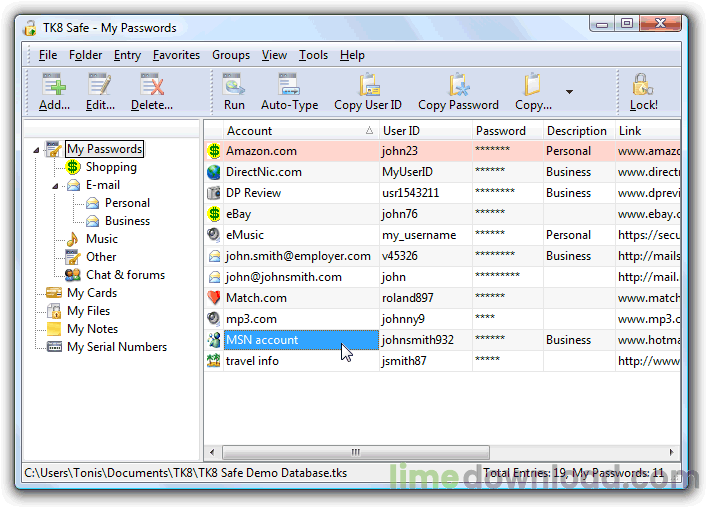Open the File menu
Image resolution: width=707 pixels, height=508 pixels.
click(x=48, y=55)
